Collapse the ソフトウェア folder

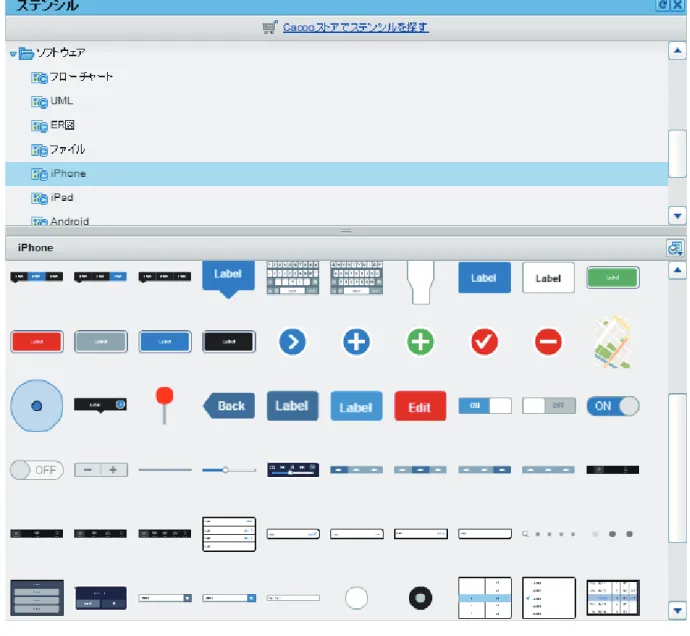tap(13, 54)
